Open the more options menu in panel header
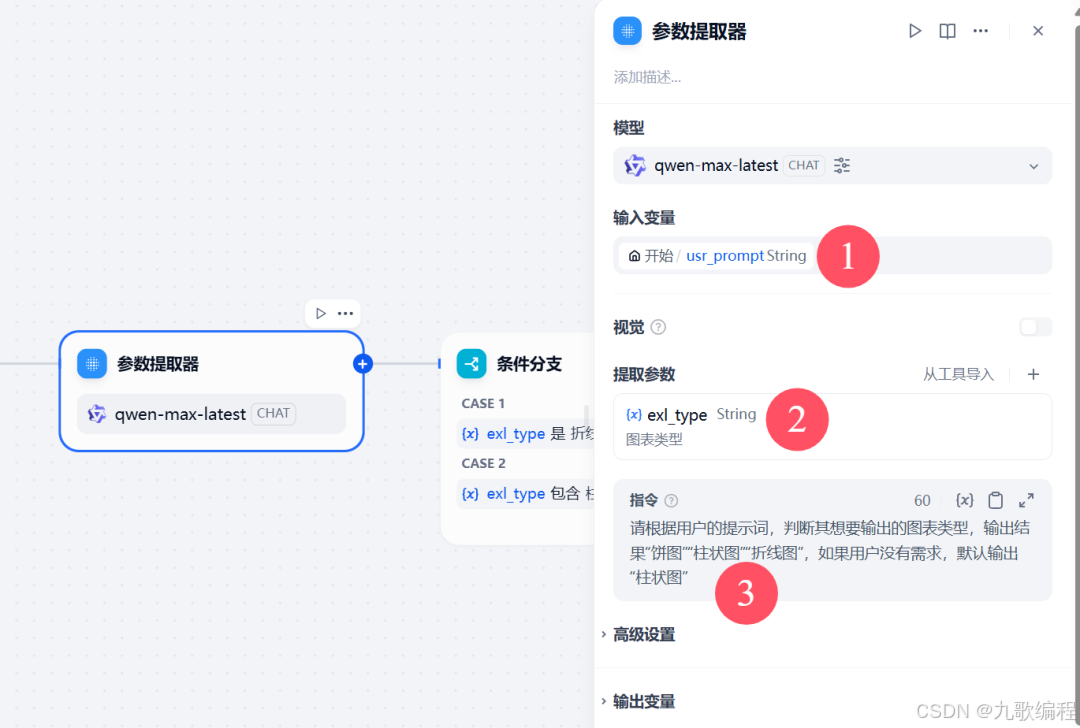The height and width of the screenshot is (728, 1080). pyautogui.click(x=980, y=31)
